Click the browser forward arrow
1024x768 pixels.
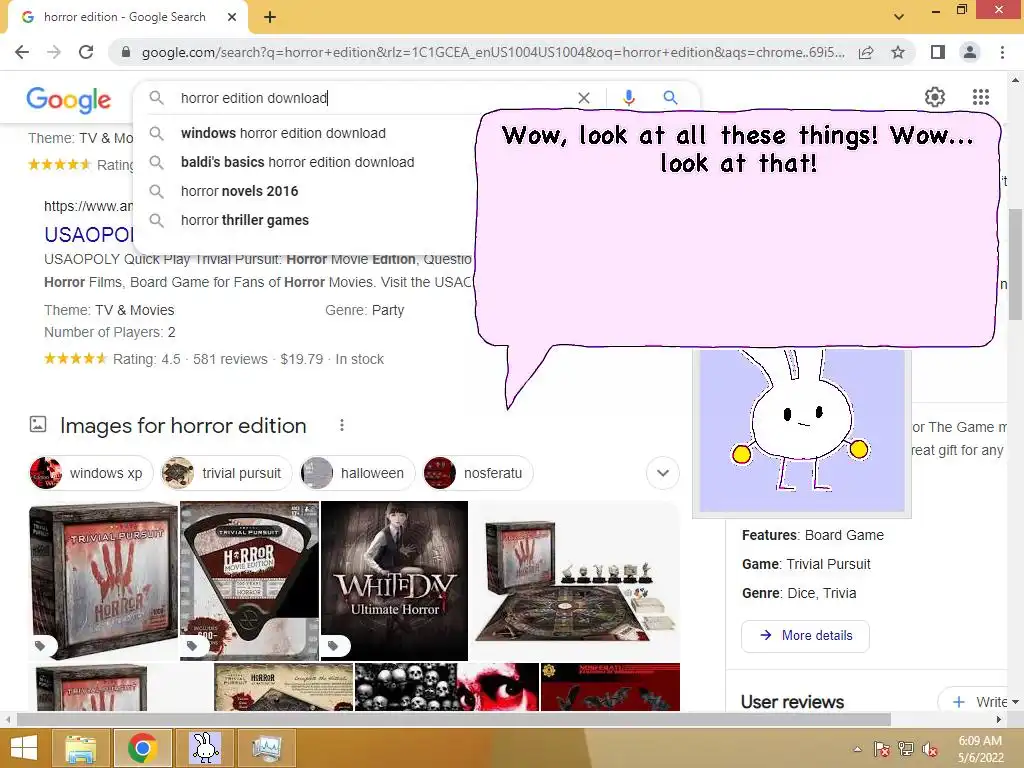click(x=54, y=52)
